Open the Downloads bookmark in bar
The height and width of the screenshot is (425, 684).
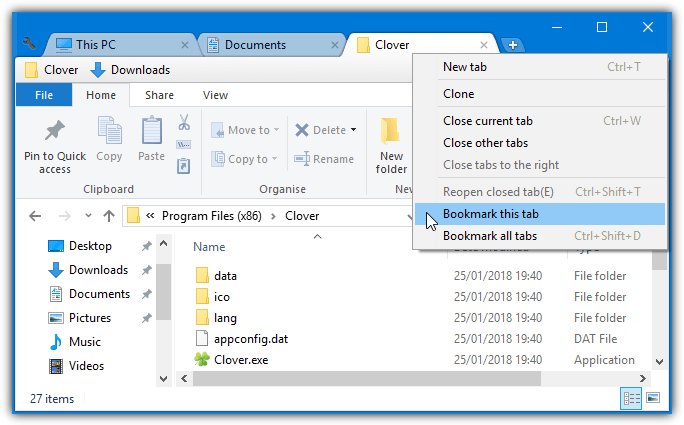(x=130, y=70)
